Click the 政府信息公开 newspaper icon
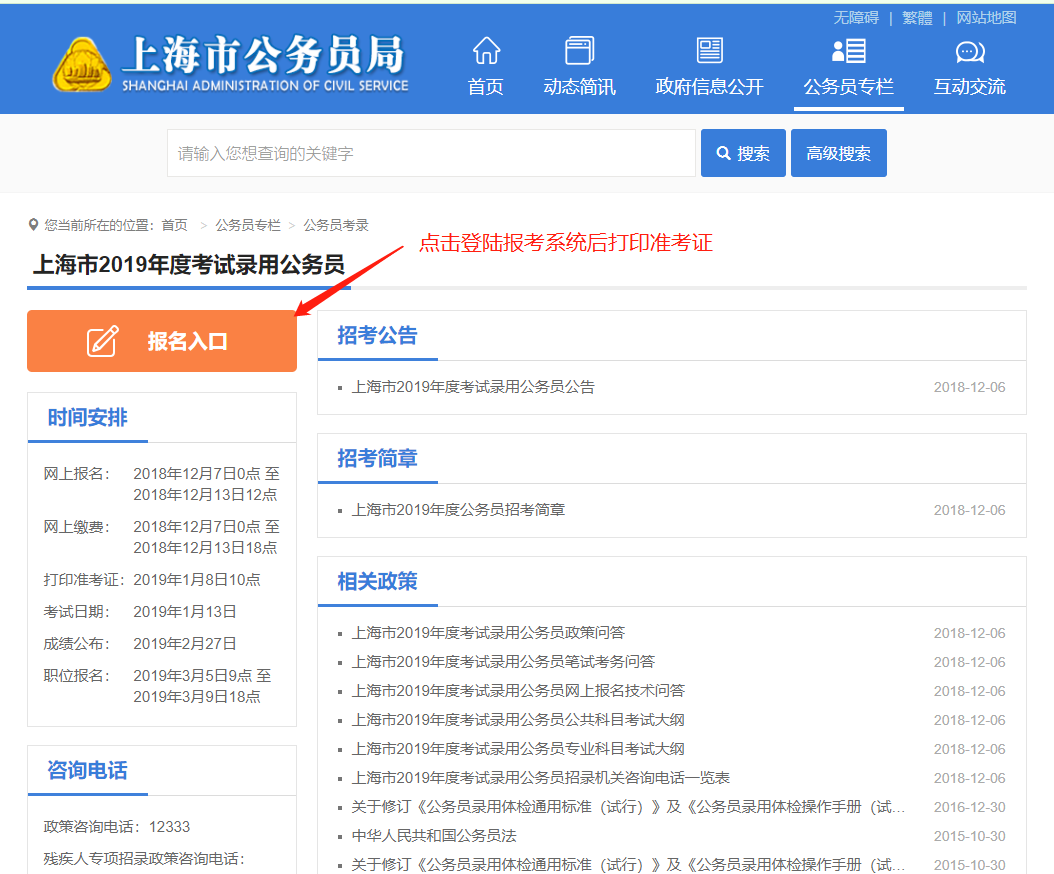Viewport: 1054px width, 874px height. coord(709,50)
